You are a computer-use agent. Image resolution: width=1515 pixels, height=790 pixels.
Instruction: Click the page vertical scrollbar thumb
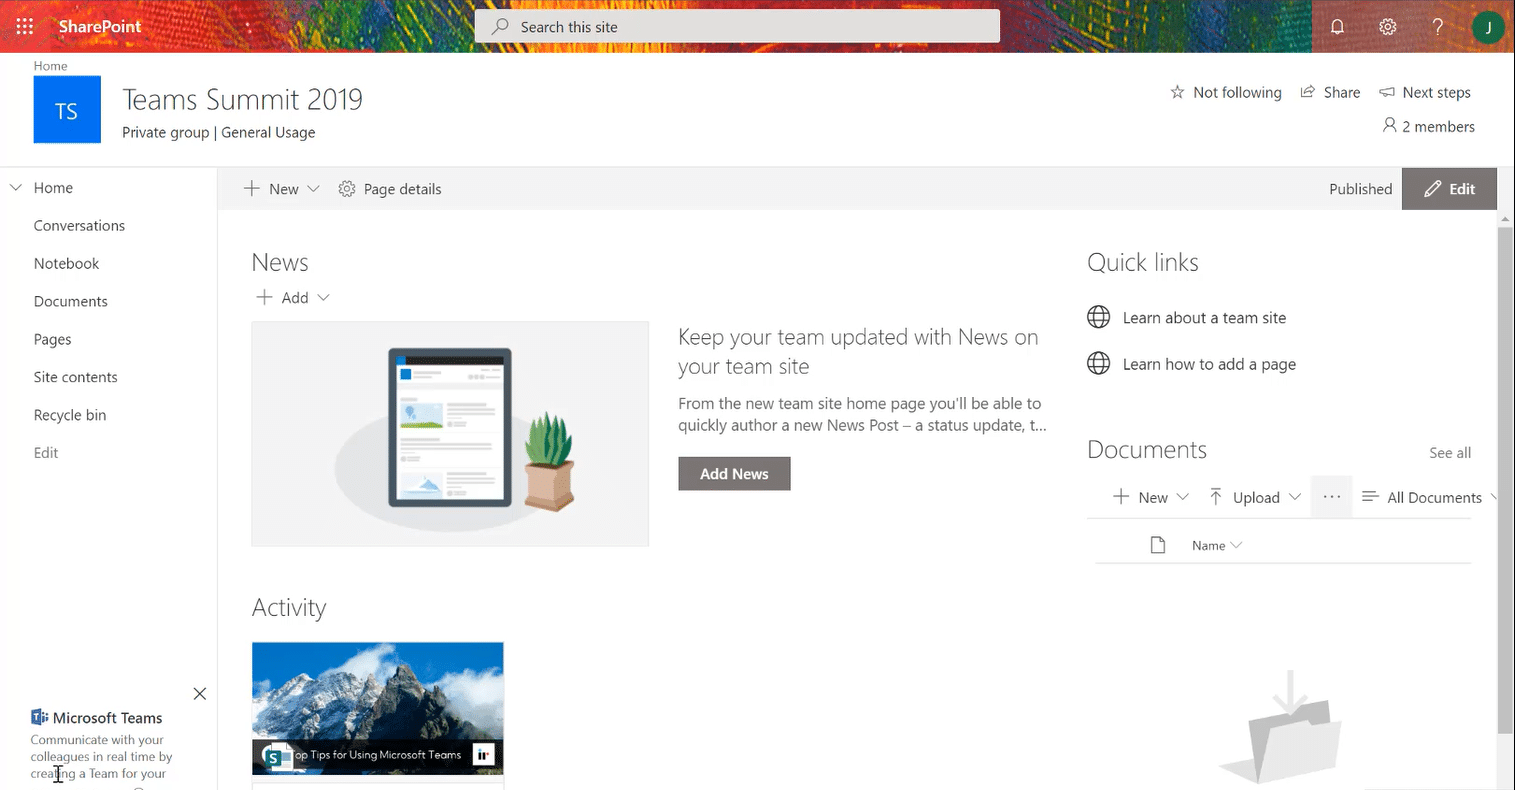[1505, 482]
